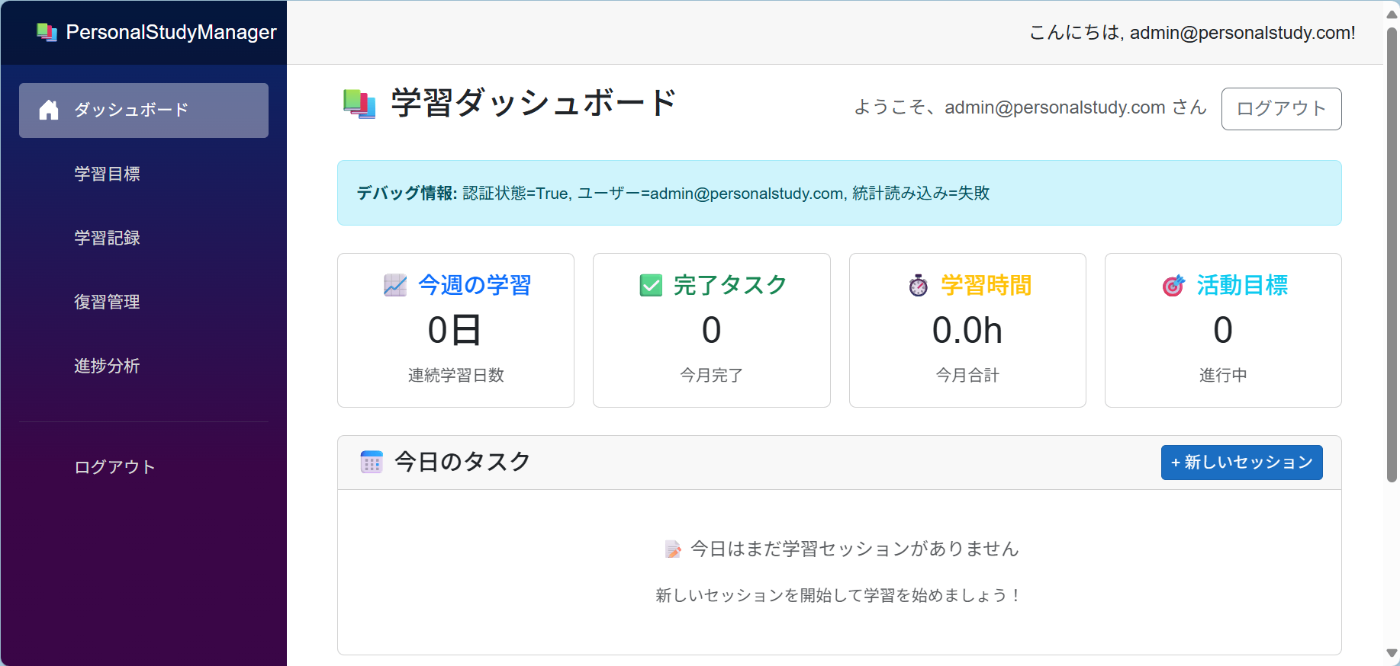Viewport: 1400px width, 666px height.
Task: Start a session with + 新しいセッション button
Action: click(x=1241, y=462)
